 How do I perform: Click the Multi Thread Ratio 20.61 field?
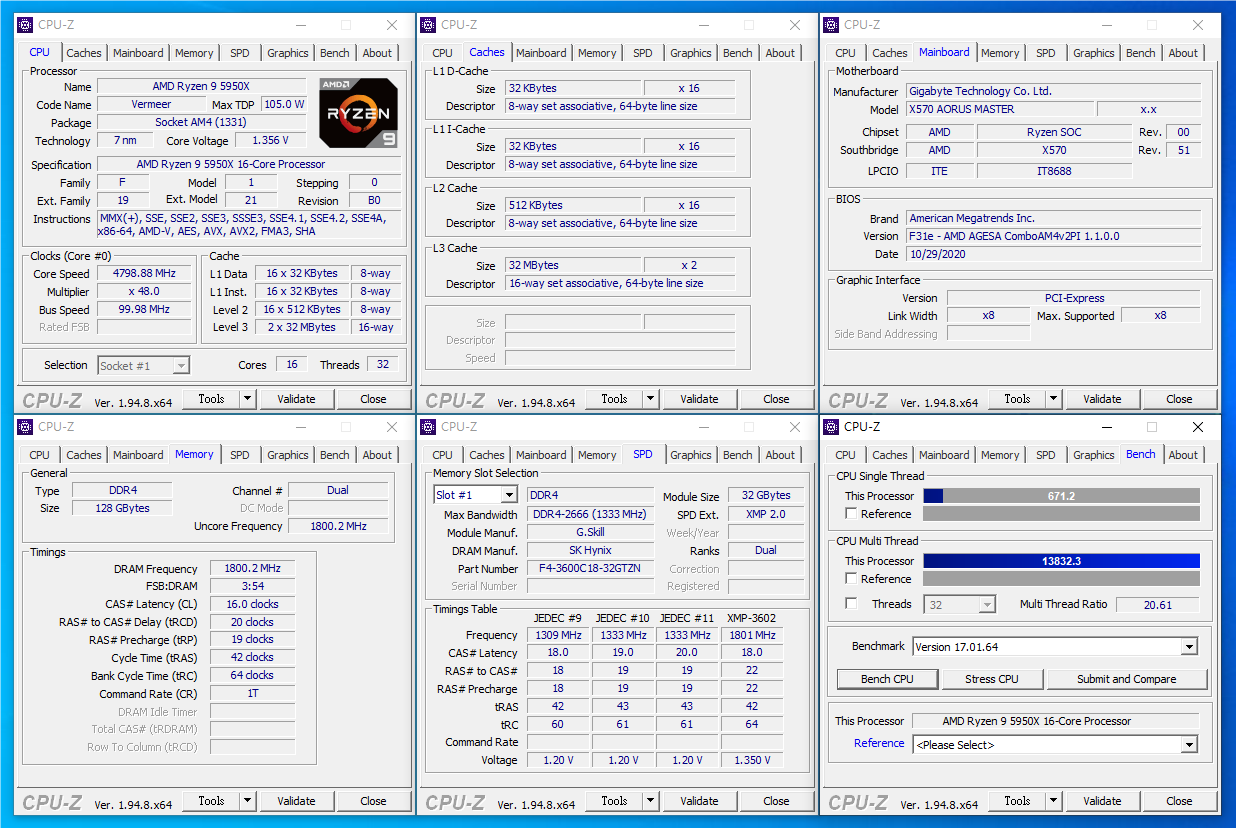click(1158, 604)
